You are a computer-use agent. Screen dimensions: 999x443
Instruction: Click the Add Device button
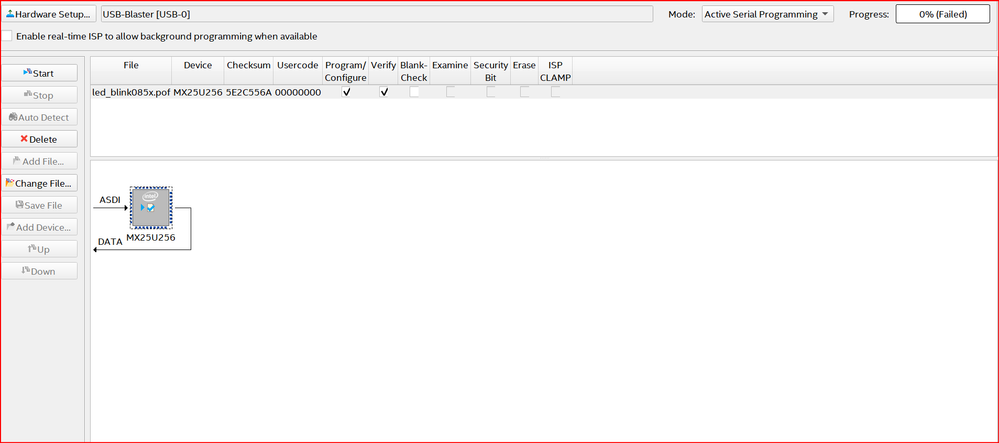pyautogui.click(x=40, y=228)
